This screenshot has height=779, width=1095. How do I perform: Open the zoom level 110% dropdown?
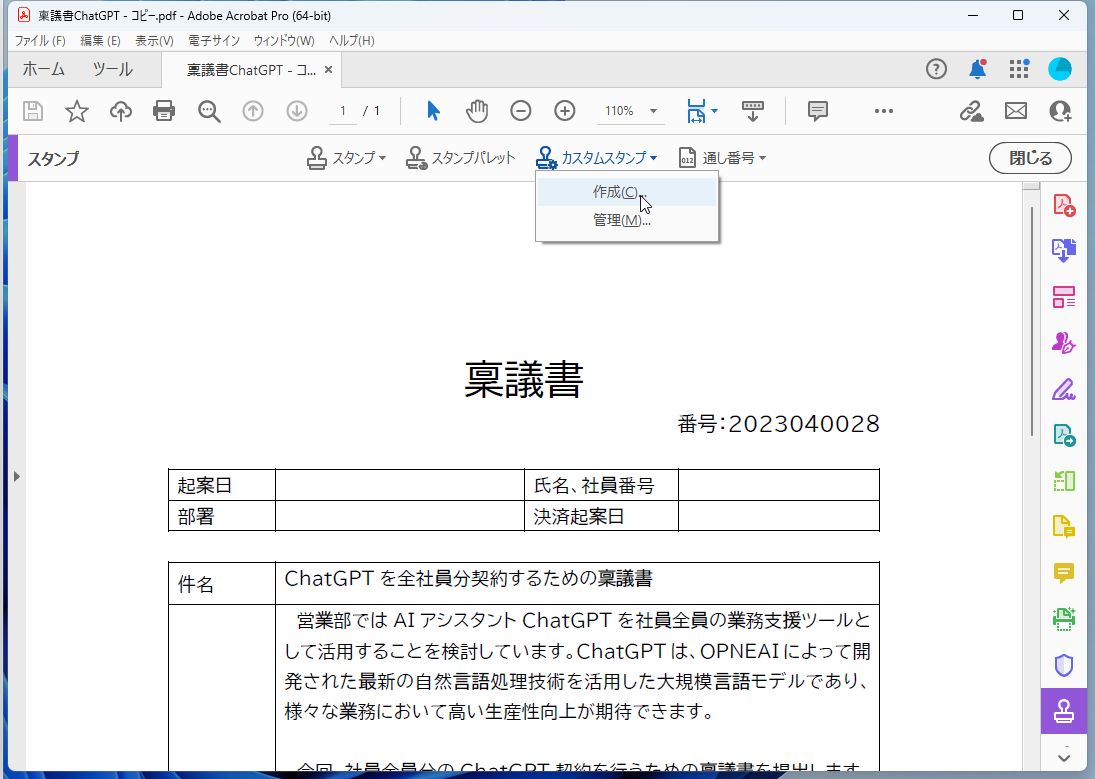653,111
